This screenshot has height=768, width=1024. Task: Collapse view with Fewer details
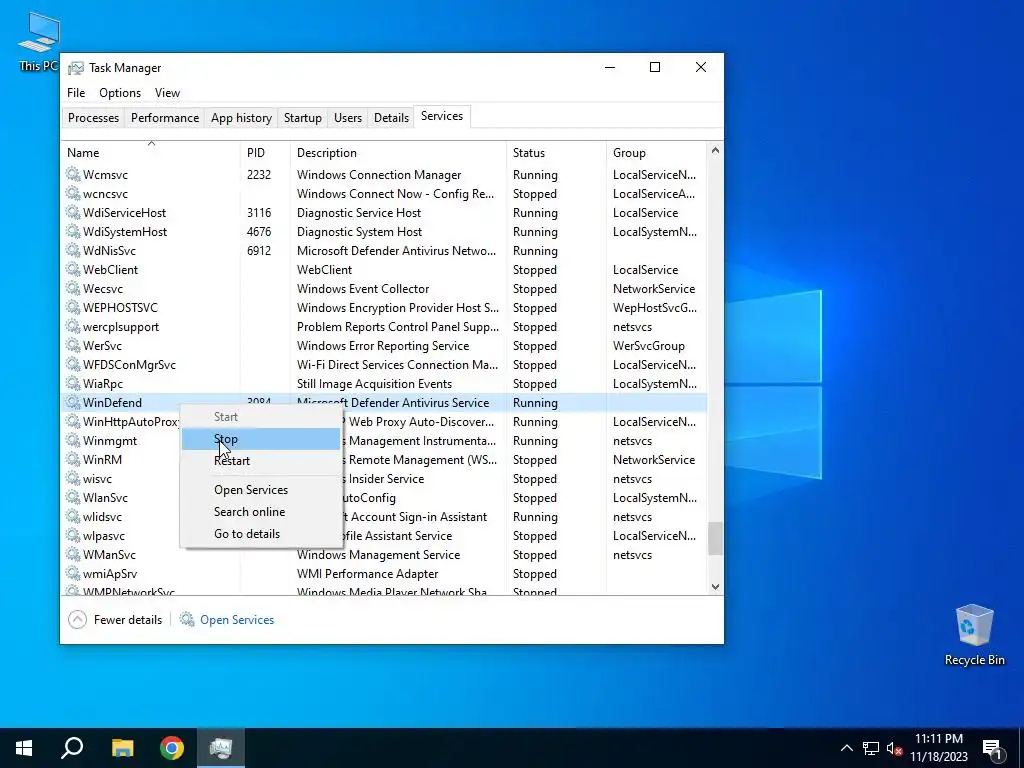(115, 620)
